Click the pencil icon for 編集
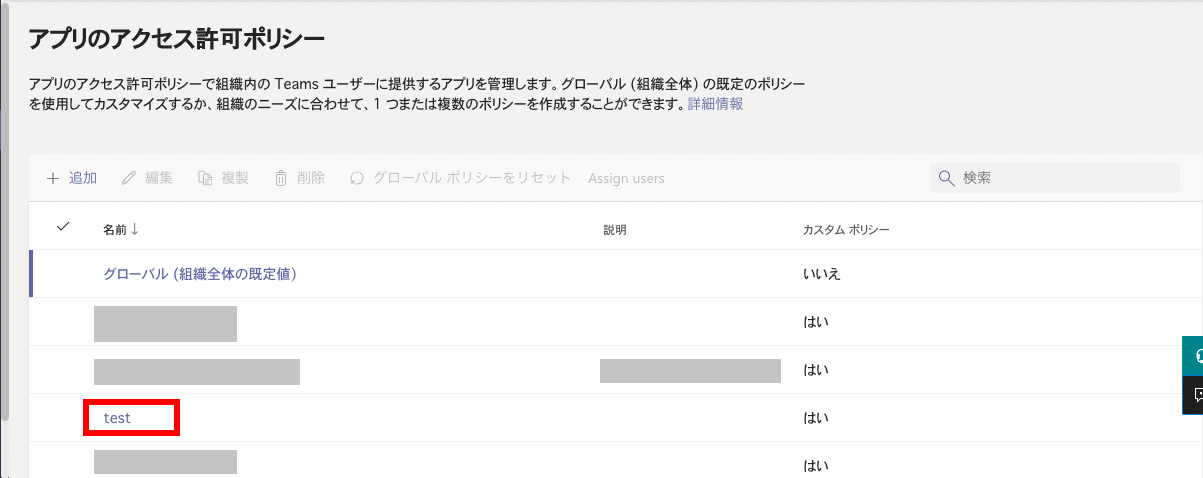 (128, 178)
